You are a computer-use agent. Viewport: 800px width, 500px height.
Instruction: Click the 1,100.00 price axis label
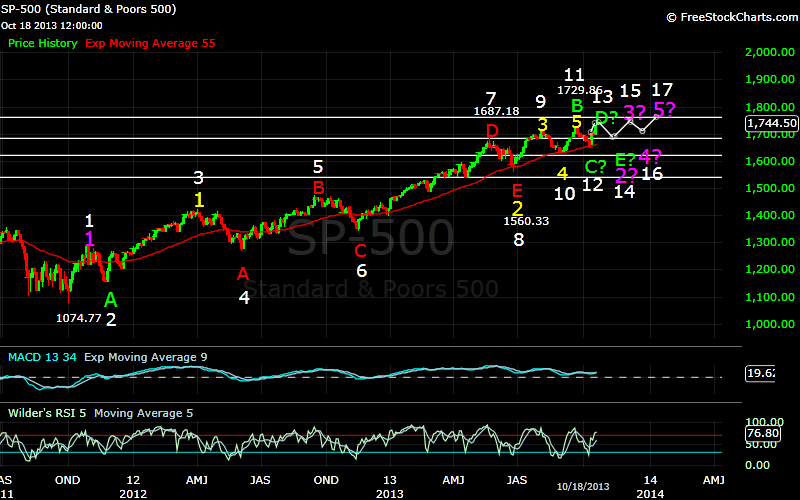(x=770, y=297)
